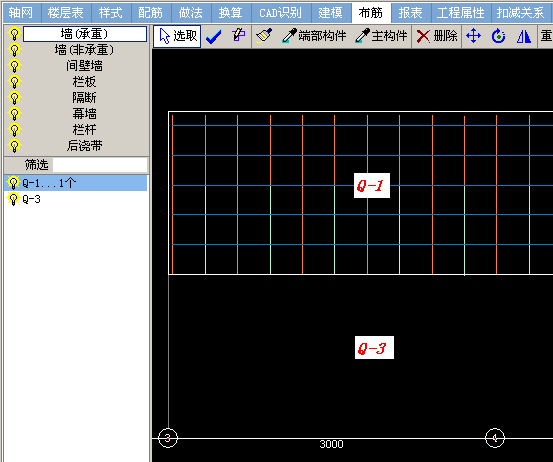Select the blue move arrows tool
The height and width of the screenshot is (462, 553).
click(473, 36)
